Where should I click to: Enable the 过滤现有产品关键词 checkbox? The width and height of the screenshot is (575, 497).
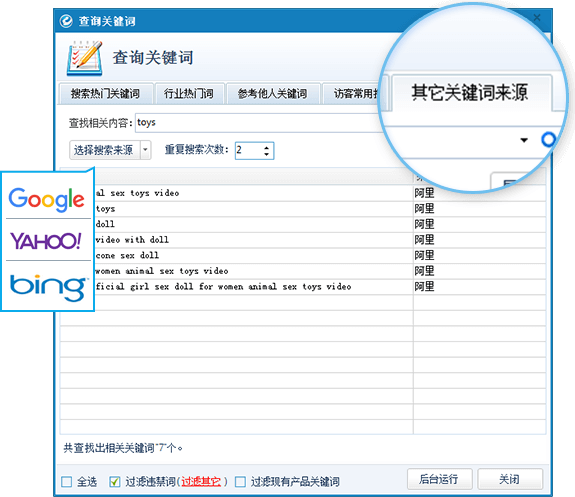click(x=240, y=482)
